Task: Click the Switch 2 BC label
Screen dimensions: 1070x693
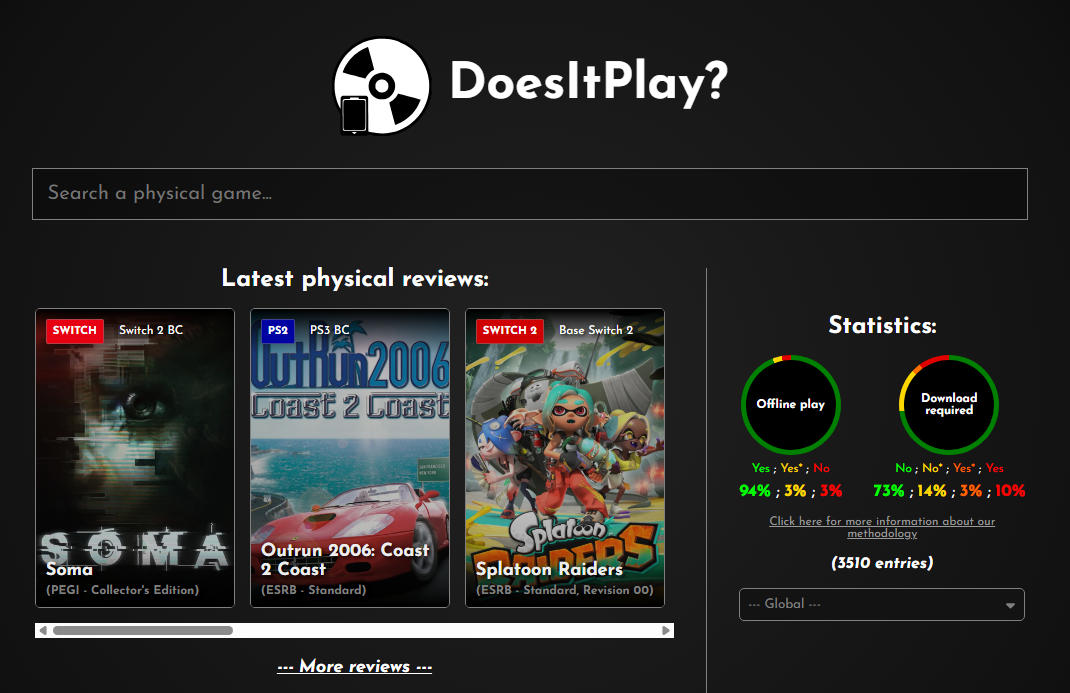Action: click(151, 330)
